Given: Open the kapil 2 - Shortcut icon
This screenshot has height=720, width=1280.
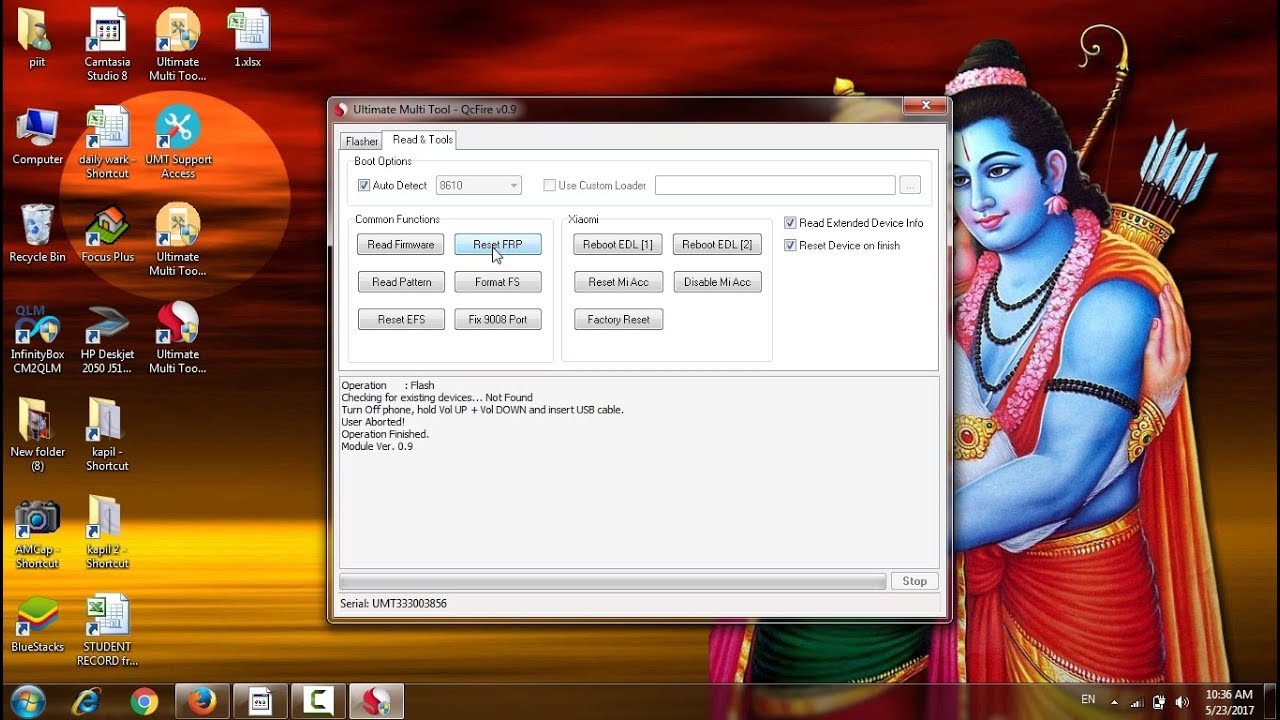Looking at the screenshot, I should [107, 533].
